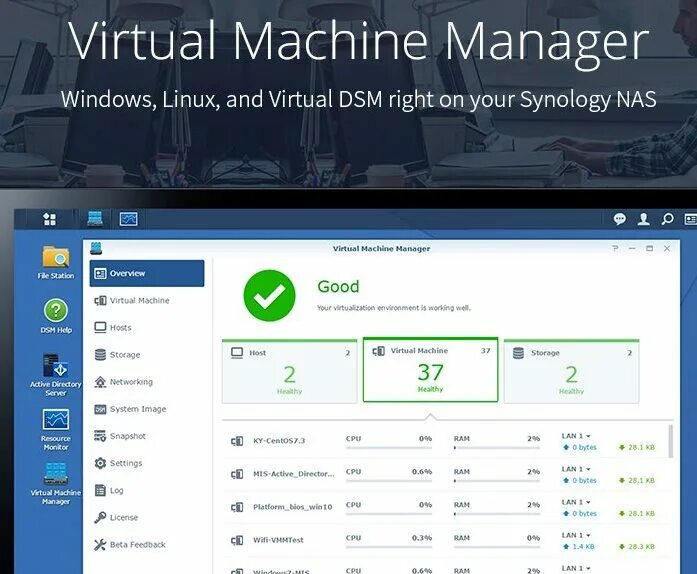Click the Virtual Machine Manager title bar app icon
697x574 pixels.
click(96, 248)
